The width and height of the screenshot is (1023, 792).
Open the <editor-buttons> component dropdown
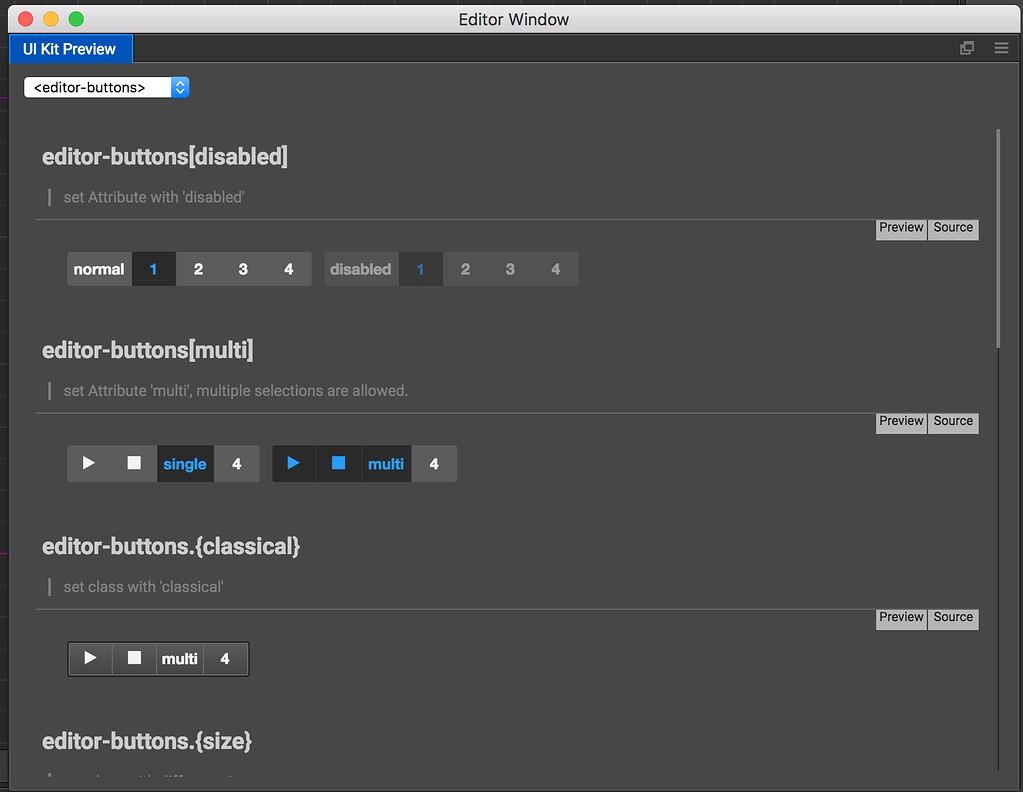pyautogui.click(x=106, y=87)
